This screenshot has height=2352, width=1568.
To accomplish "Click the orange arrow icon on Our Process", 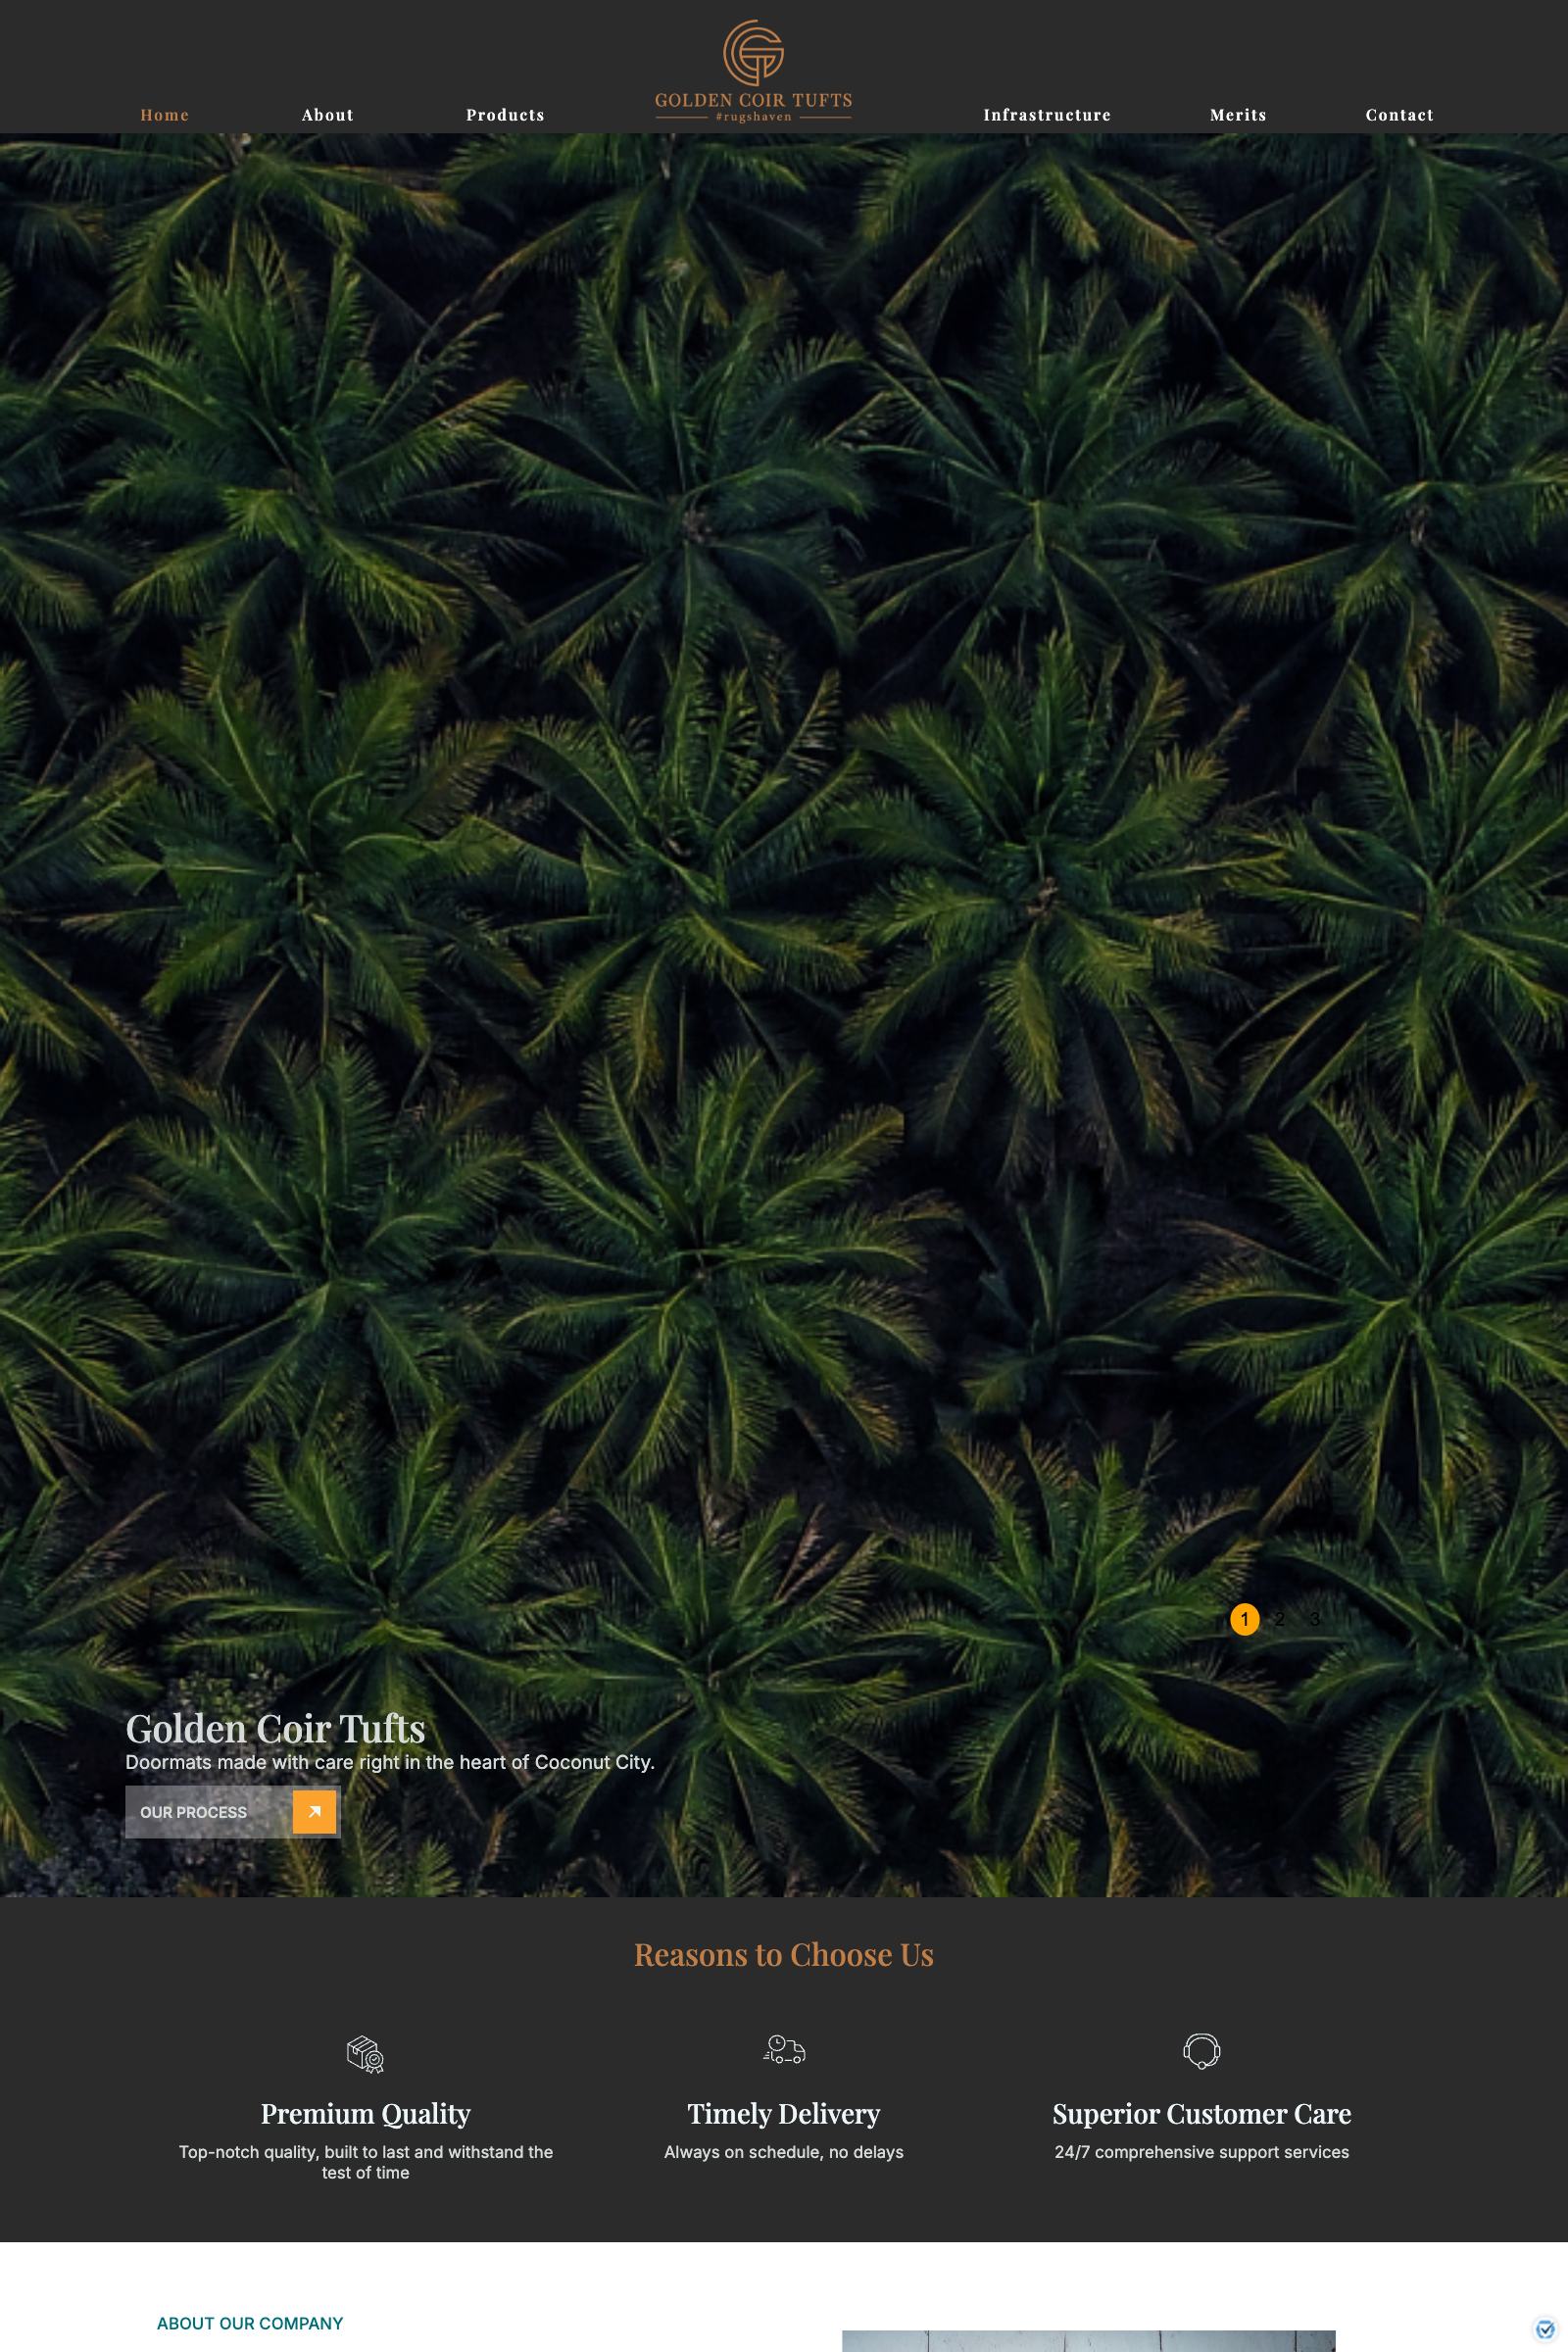I will pos(314,1811).
